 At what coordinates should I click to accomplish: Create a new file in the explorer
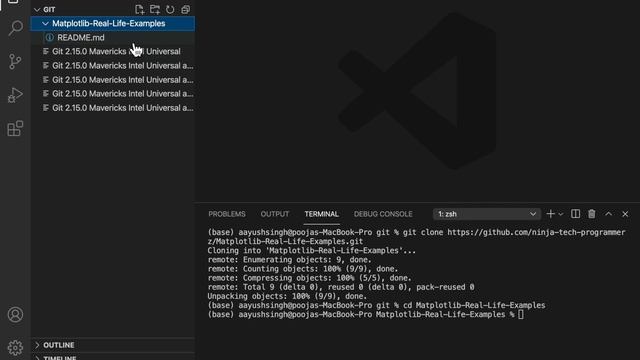click(139, 9)
